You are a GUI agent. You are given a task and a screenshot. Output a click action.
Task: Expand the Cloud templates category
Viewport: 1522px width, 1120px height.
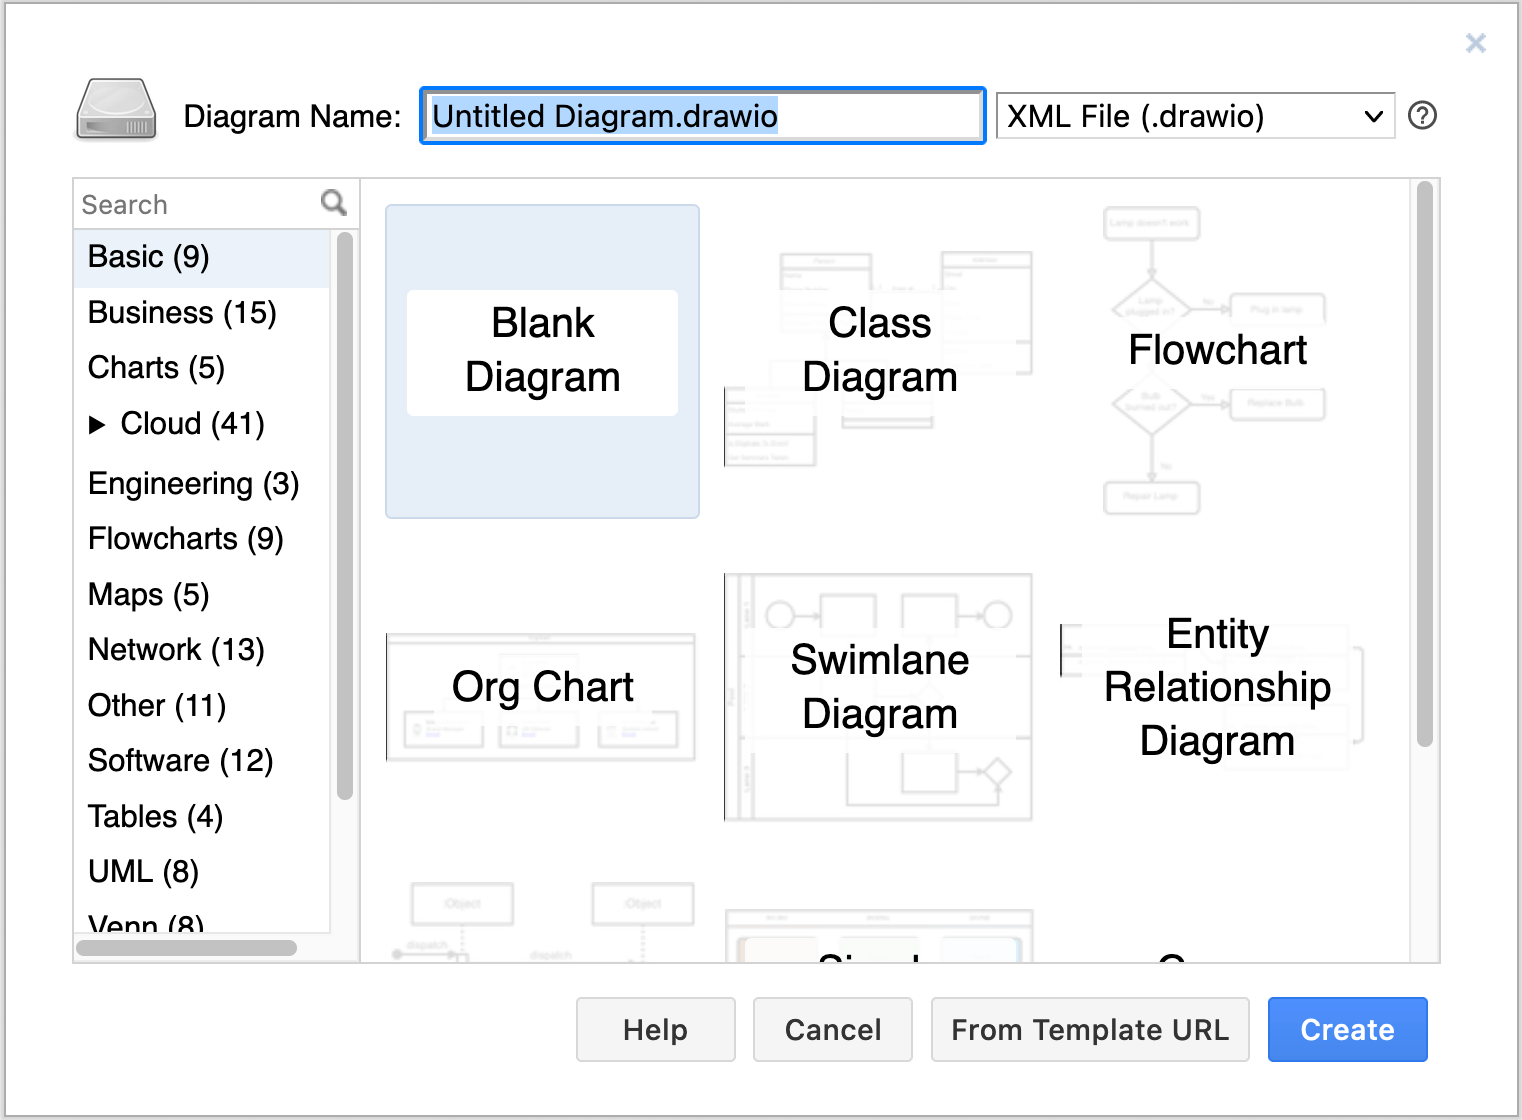point(99,424)
